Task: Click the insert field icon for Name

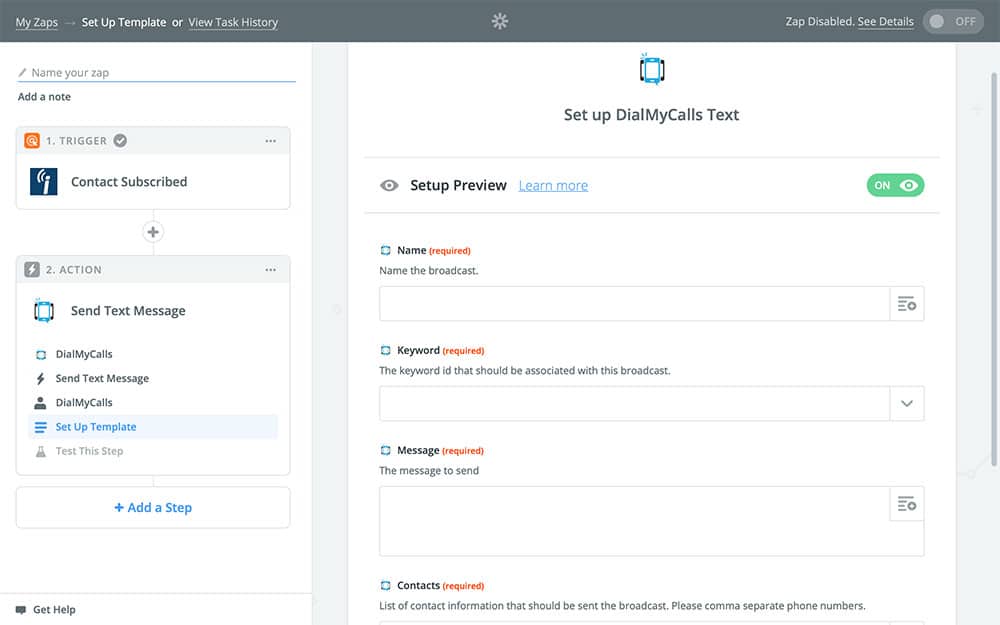Action: (x=906, y=304)
